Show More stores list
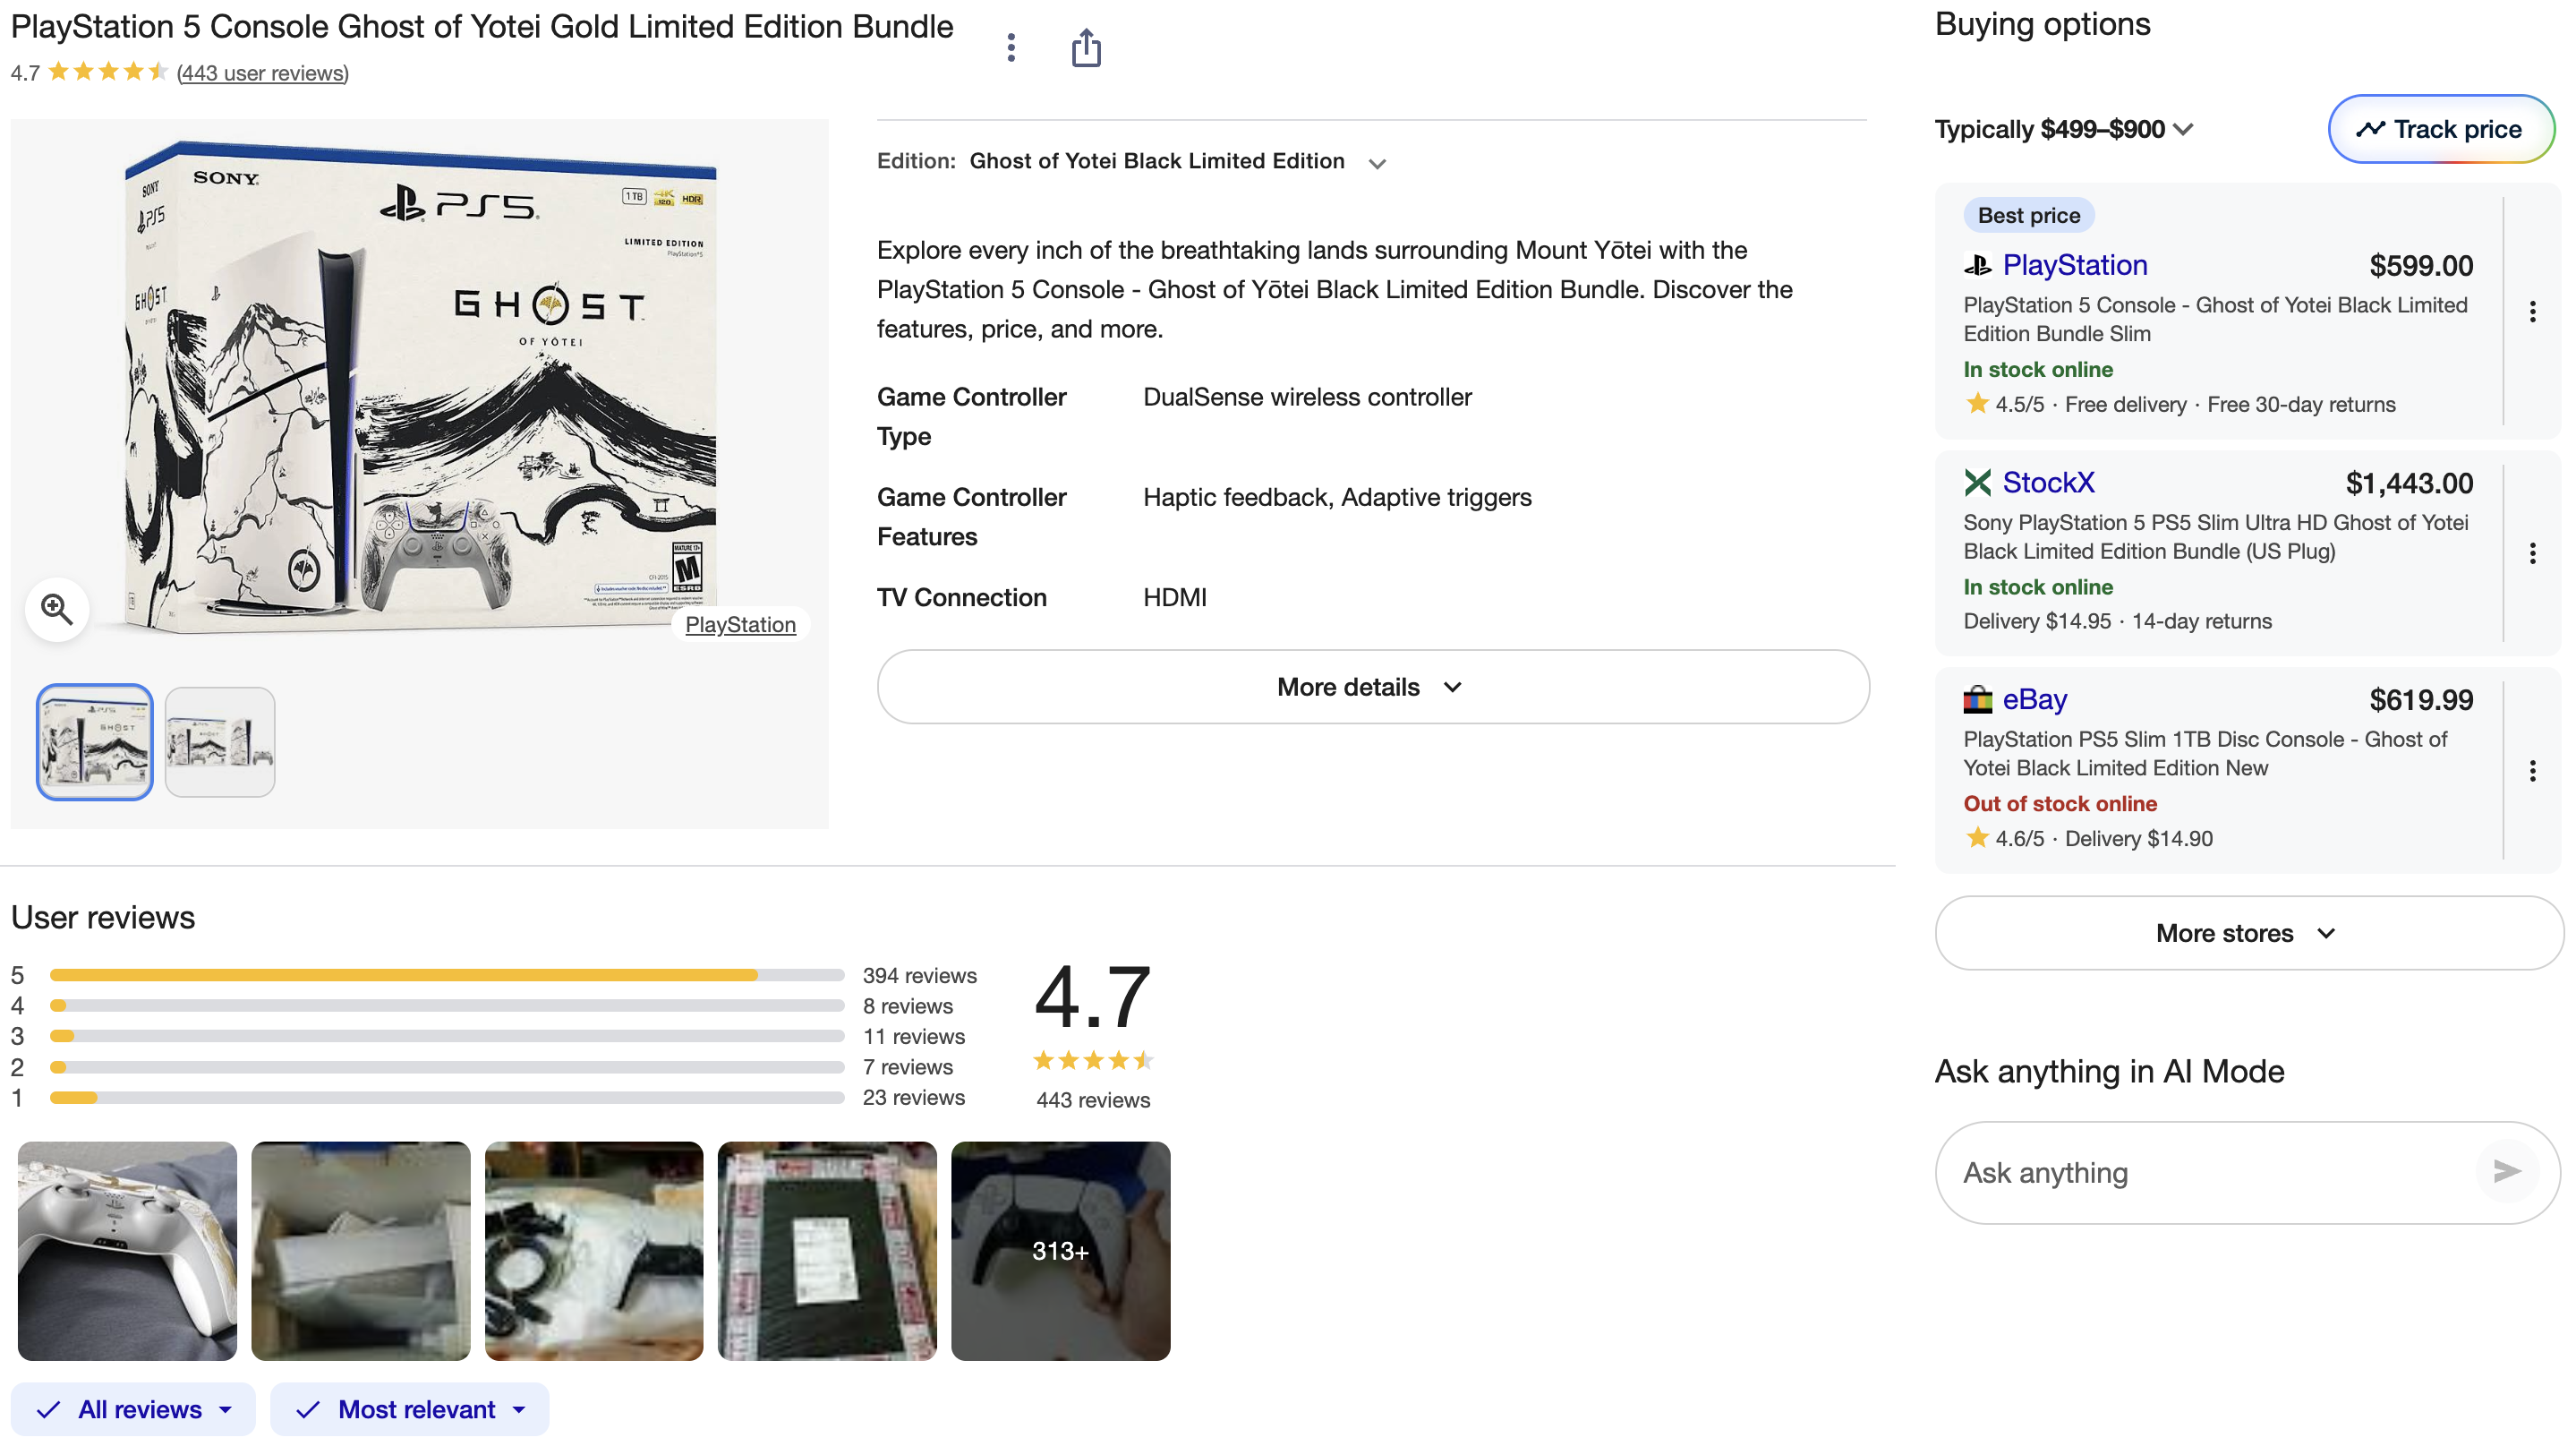The image size is (2576, 1446). [2247, 933]
